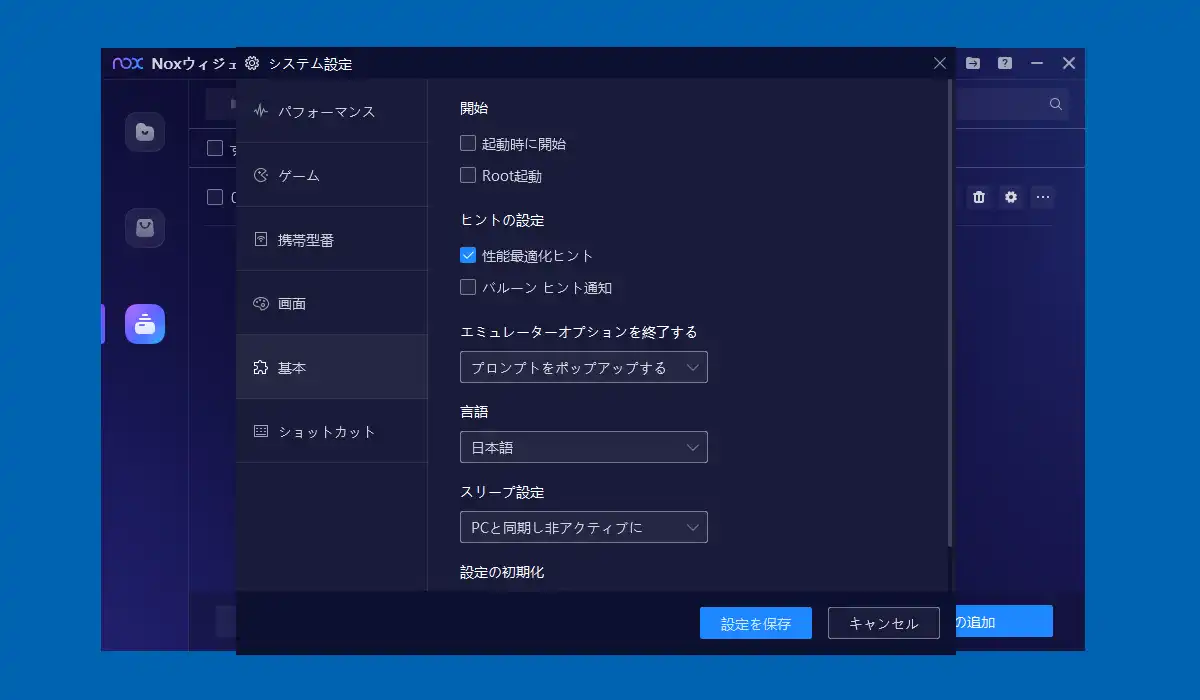Click the gear icon in the dialog title

252,63
